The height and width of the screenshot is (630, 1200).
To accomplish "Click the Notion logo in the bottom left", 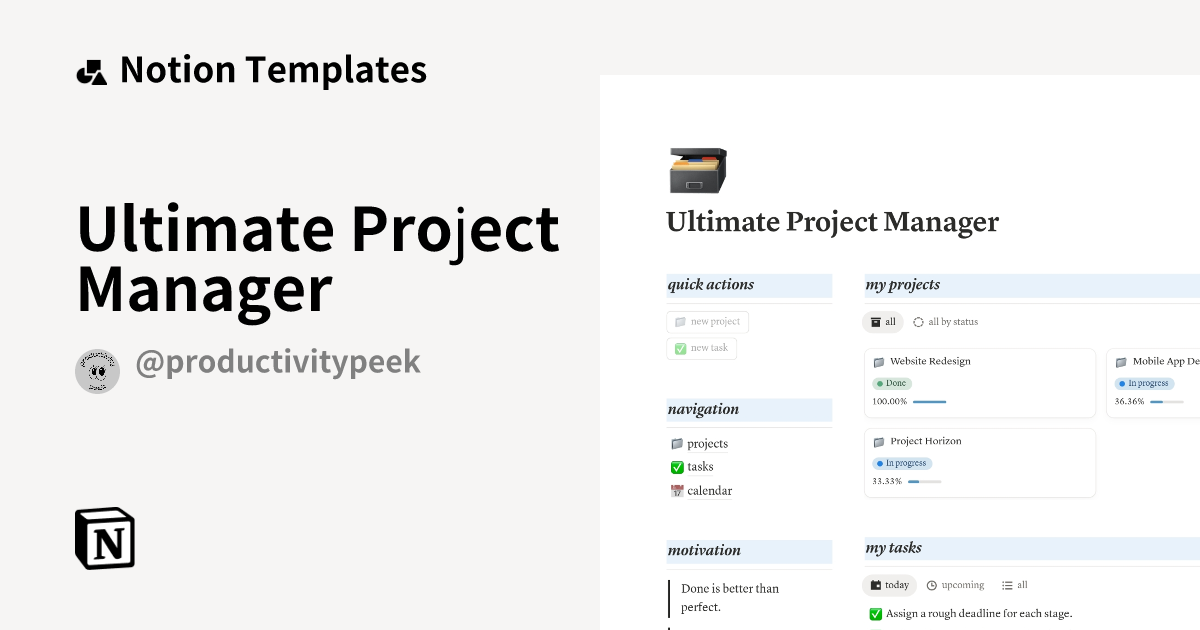I will point(103,537).
